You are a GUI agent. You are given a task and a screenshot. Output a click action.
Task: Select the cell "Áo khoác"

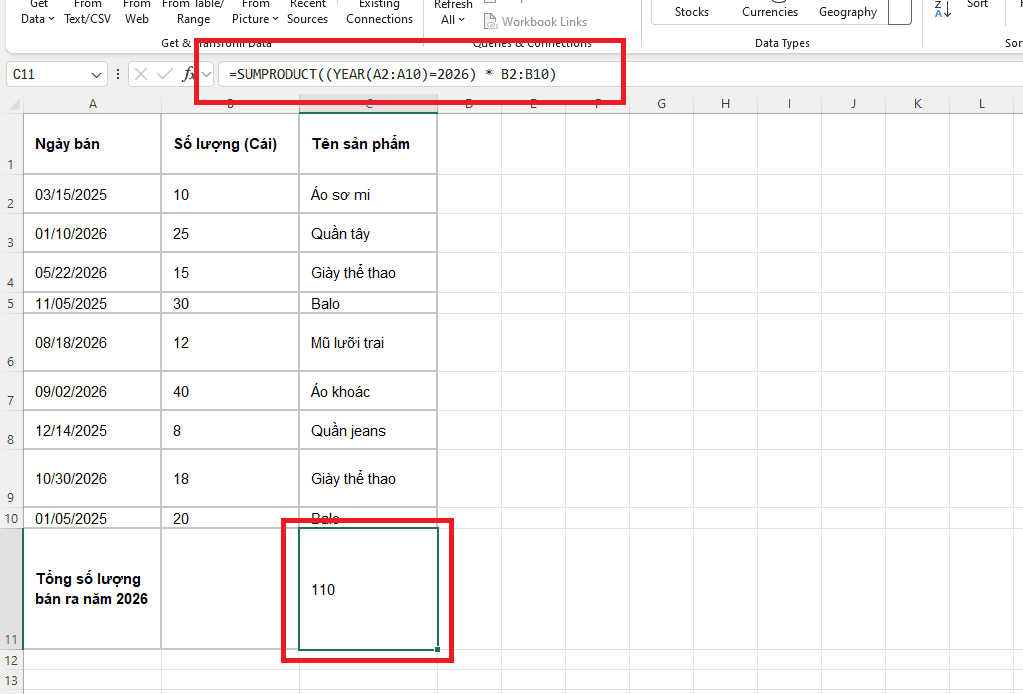(368, 391)
